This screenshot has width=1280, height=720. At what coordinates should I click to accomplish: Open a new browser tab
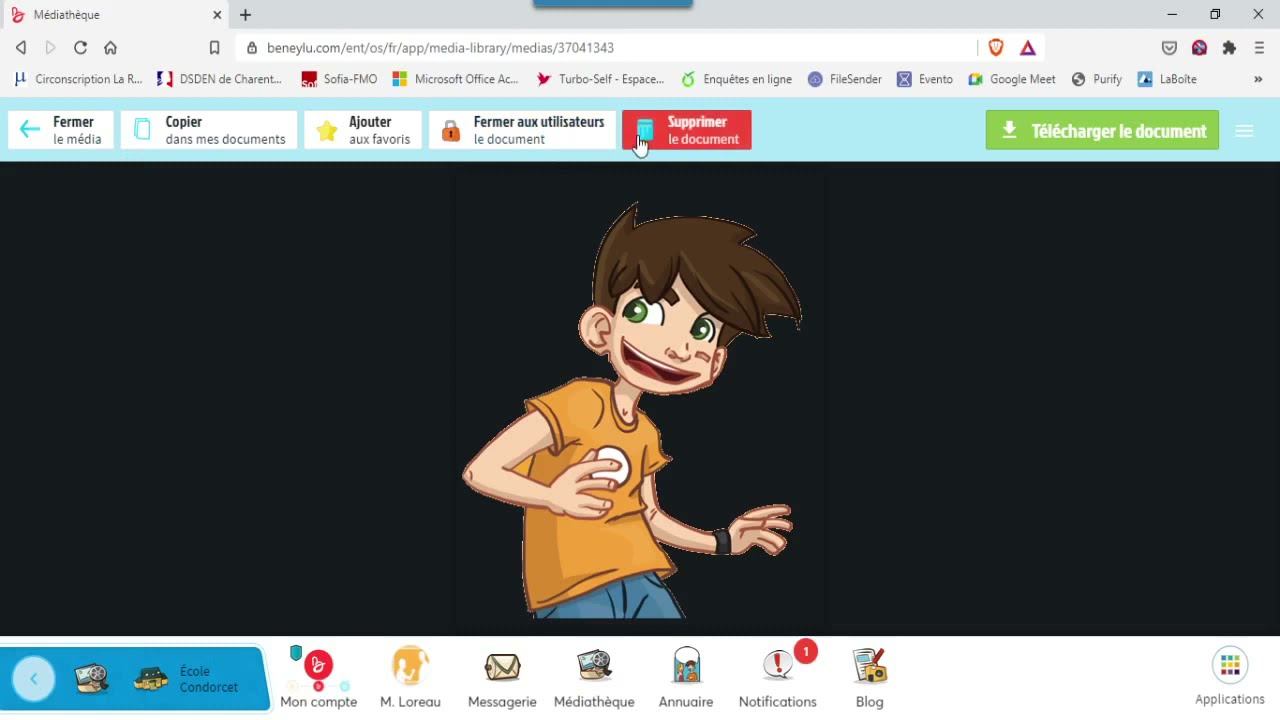245,15
